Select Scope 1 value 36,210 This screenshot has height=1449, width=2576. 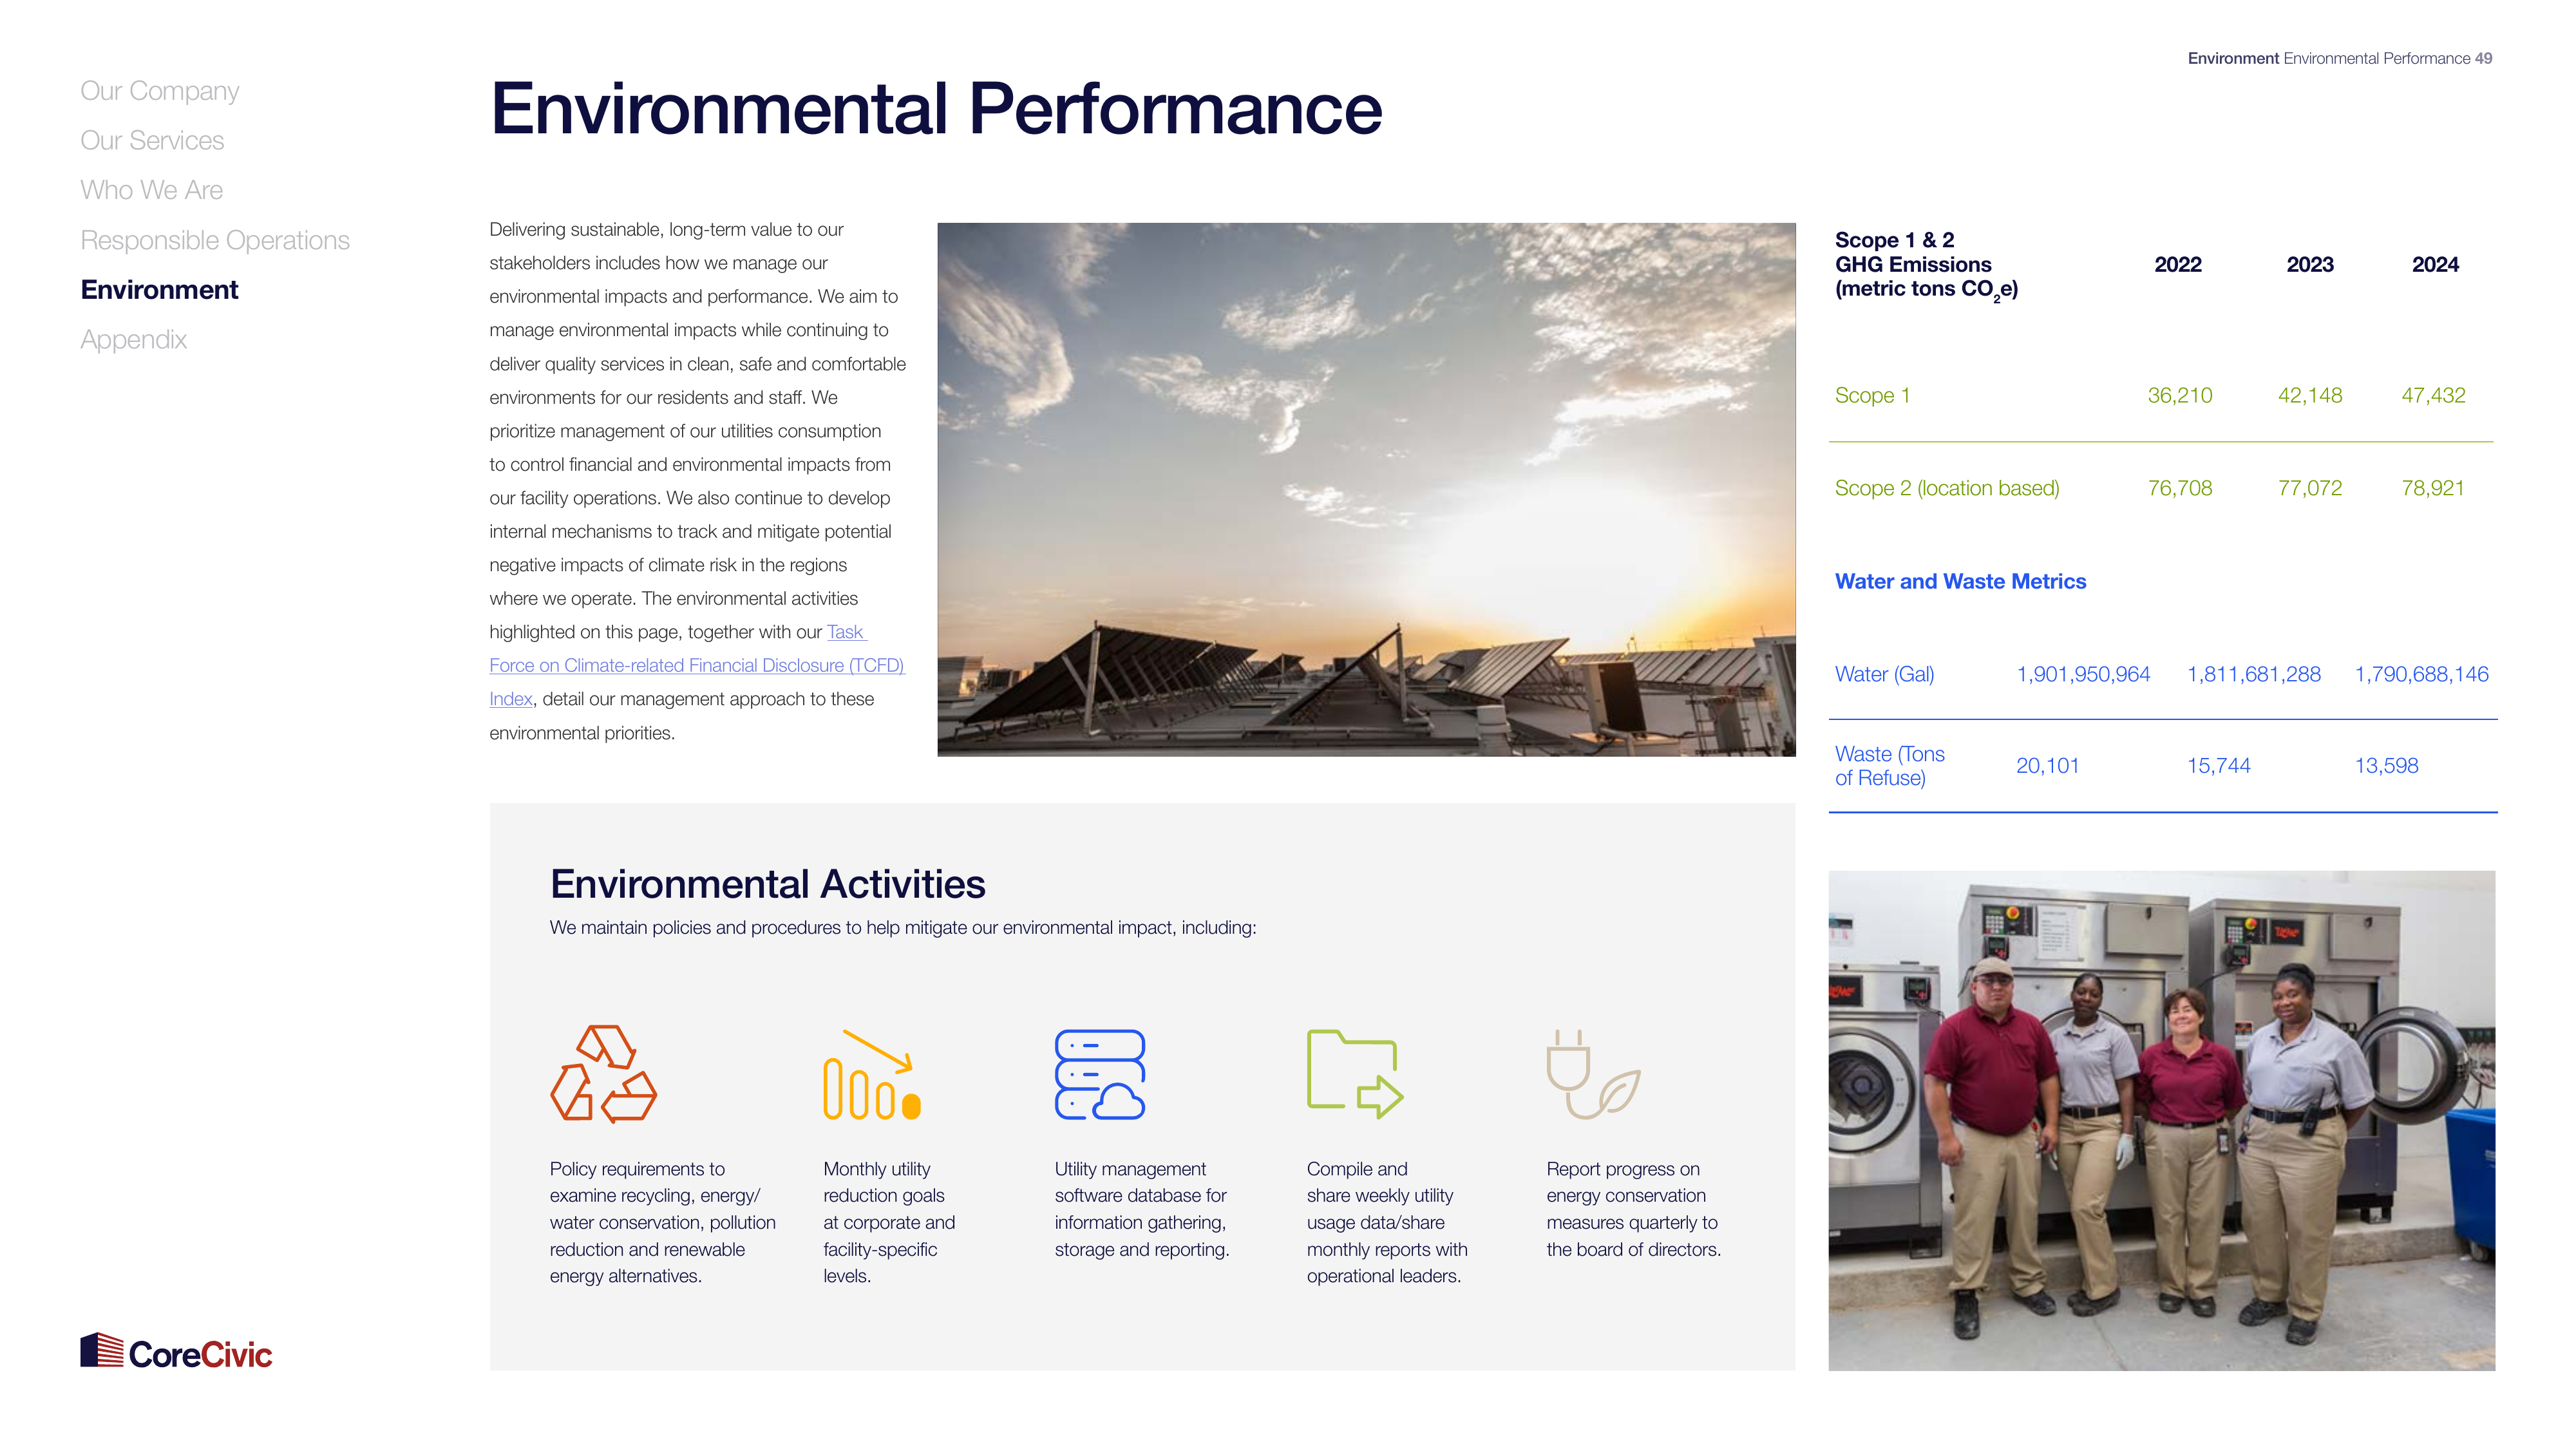(x=2180, y=395)
